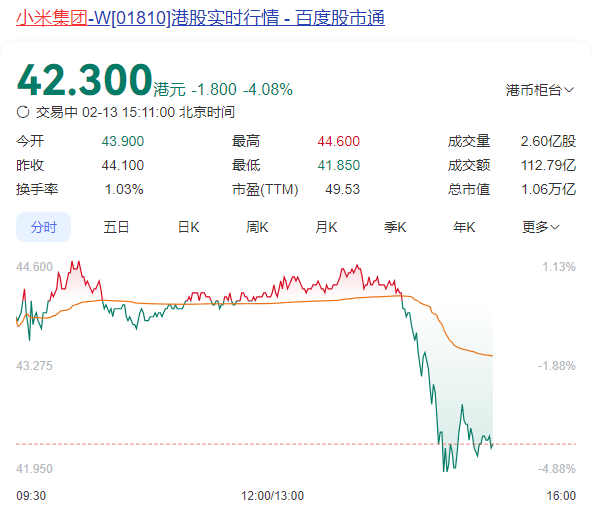Screen dimensions: 592x508
Task: Click the 市盈(TTM) value 49.53
Action: pos(343,189)
